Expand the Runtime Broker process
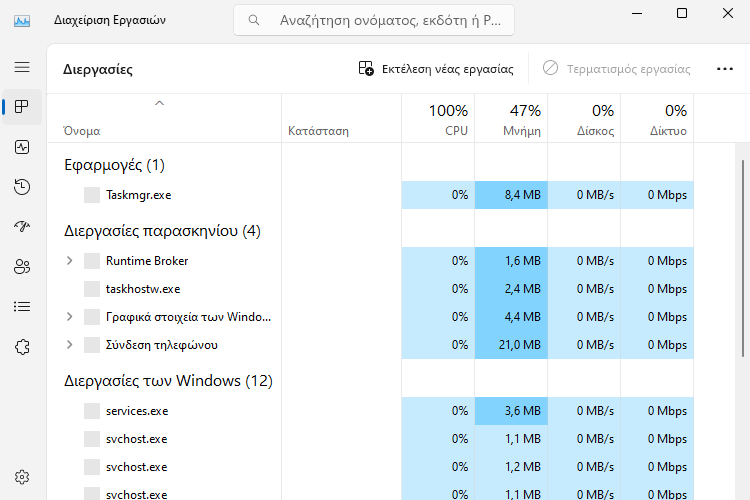750x500 pixels. point(69,261)
